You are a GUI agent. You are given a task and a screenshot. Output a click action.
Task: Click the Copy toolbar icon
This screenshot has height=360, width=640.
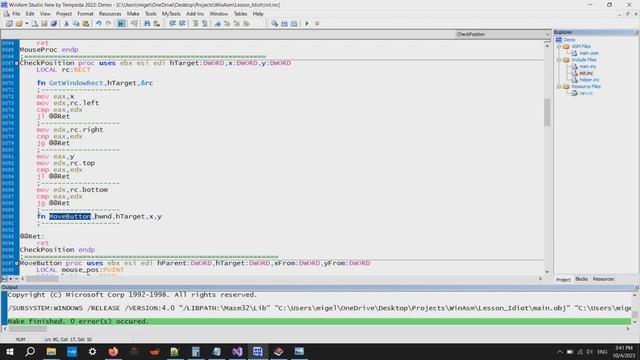76,24
